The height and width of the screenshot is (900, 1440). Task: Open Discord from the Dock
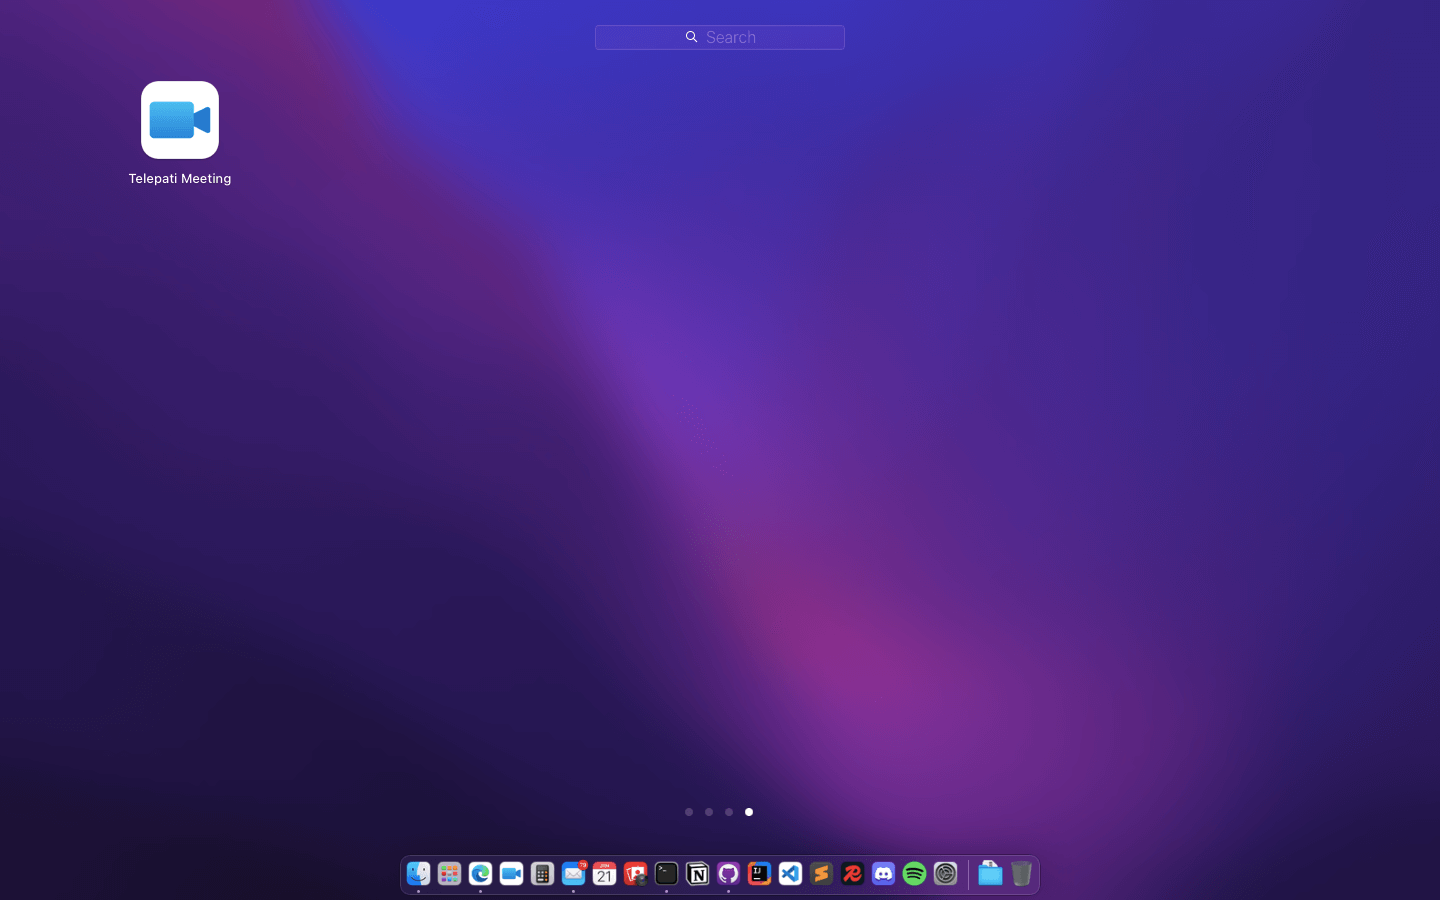click(883, 874)
